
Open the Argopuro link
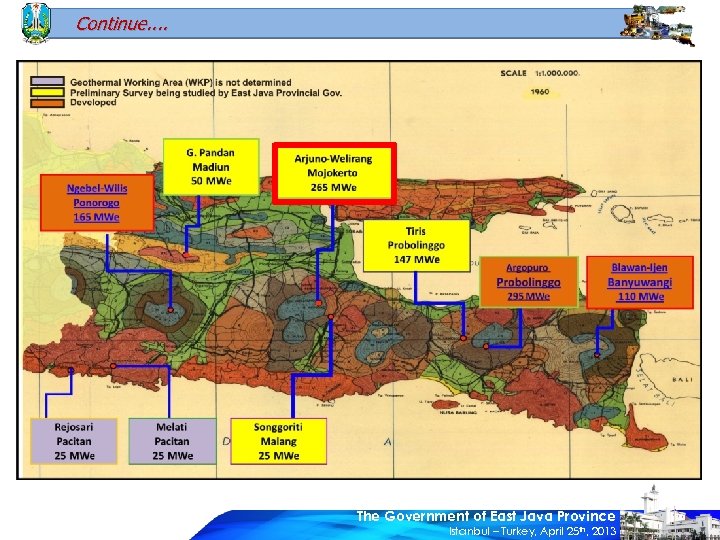click(x=528, y=268)
